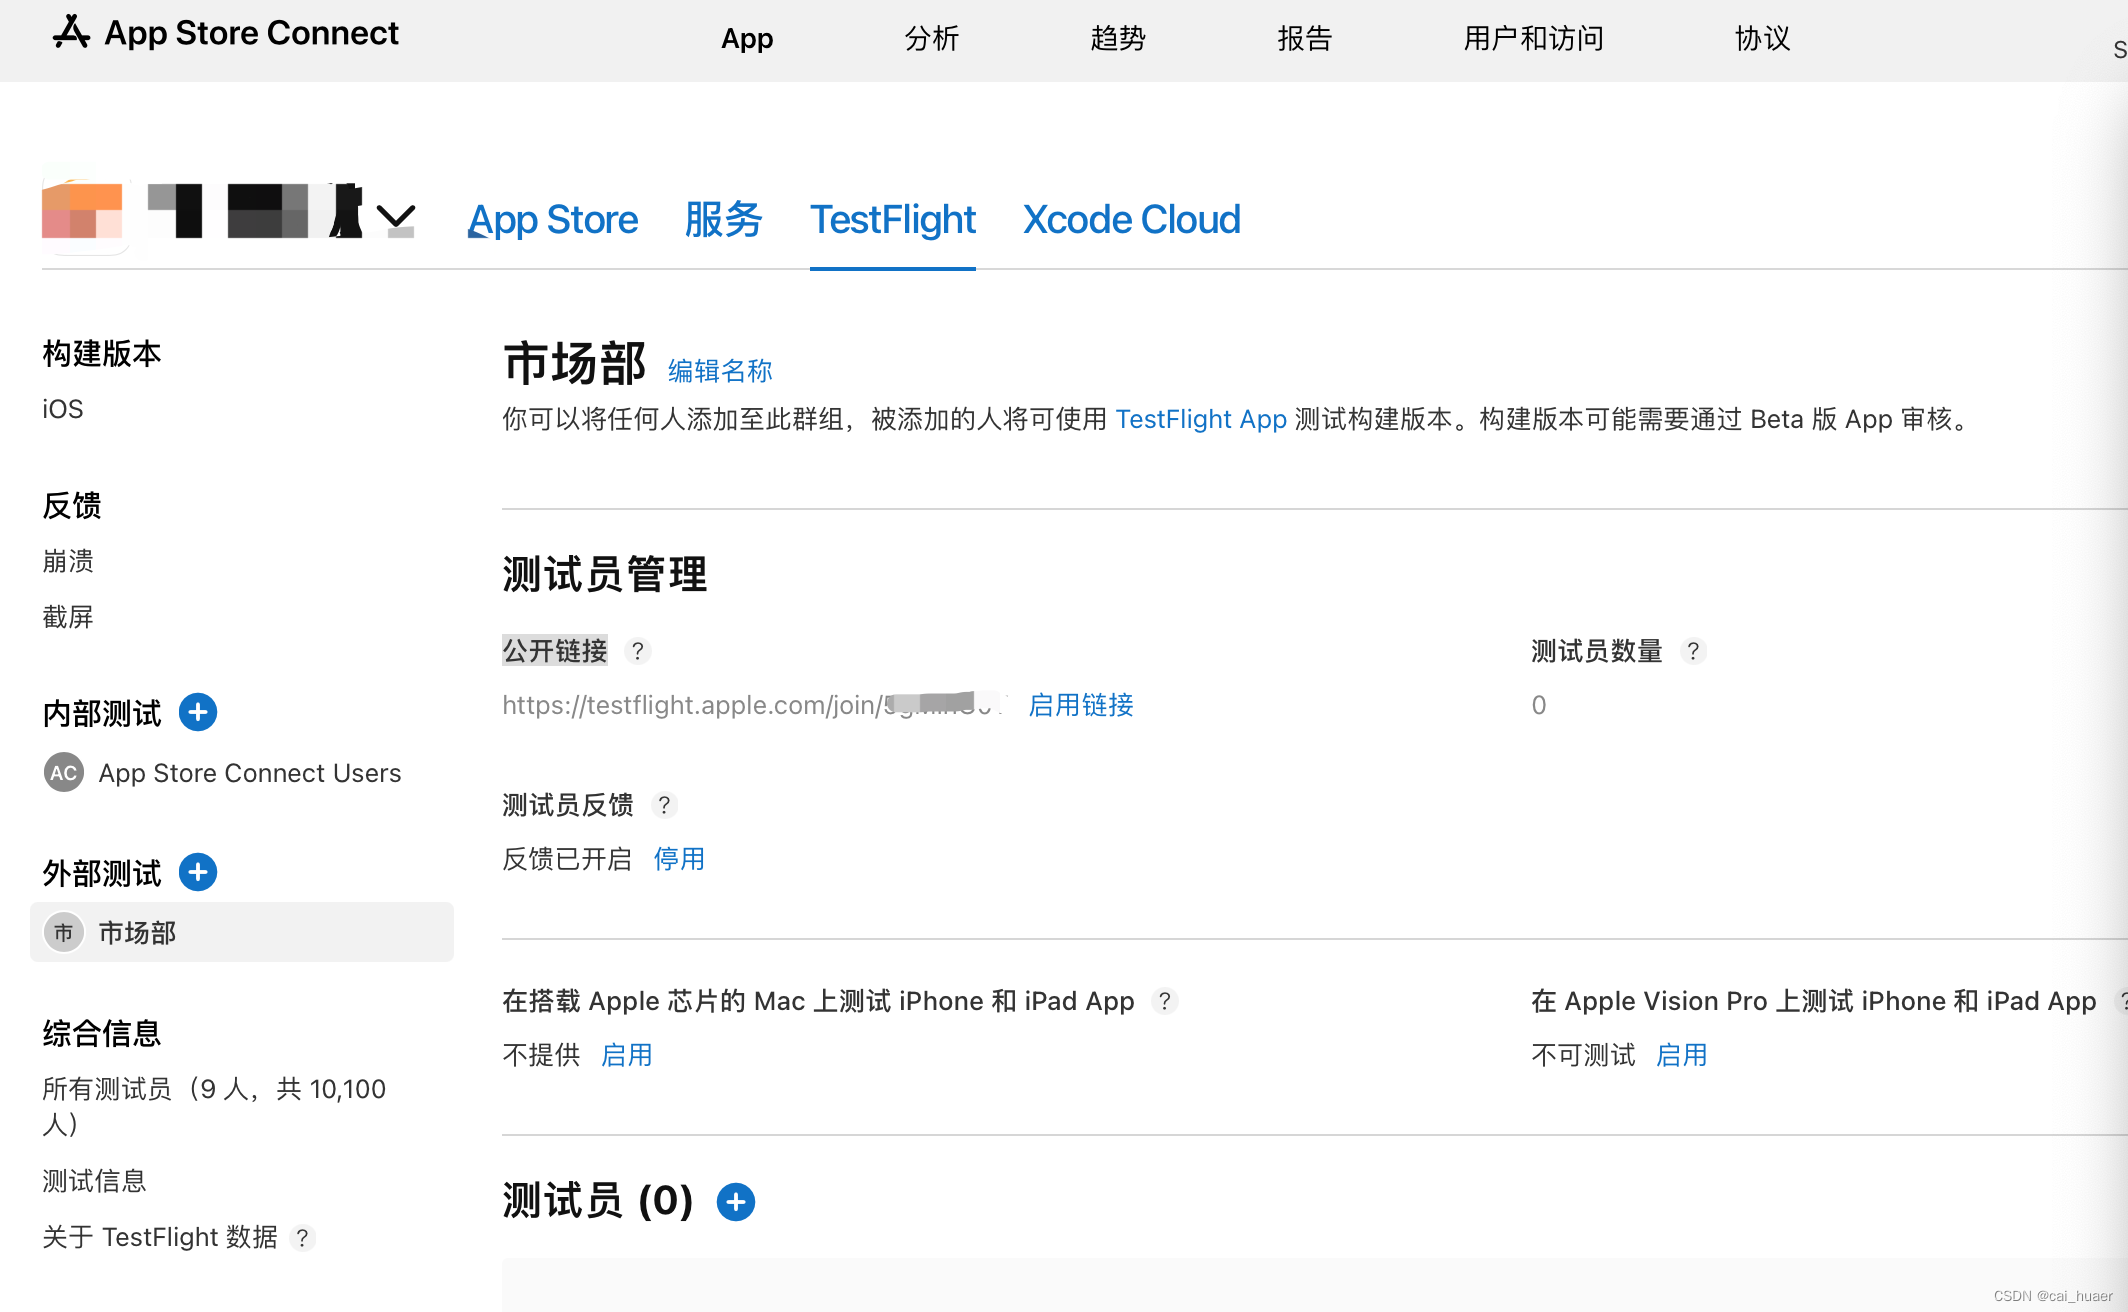Add a new external testing group

(197, 872)
